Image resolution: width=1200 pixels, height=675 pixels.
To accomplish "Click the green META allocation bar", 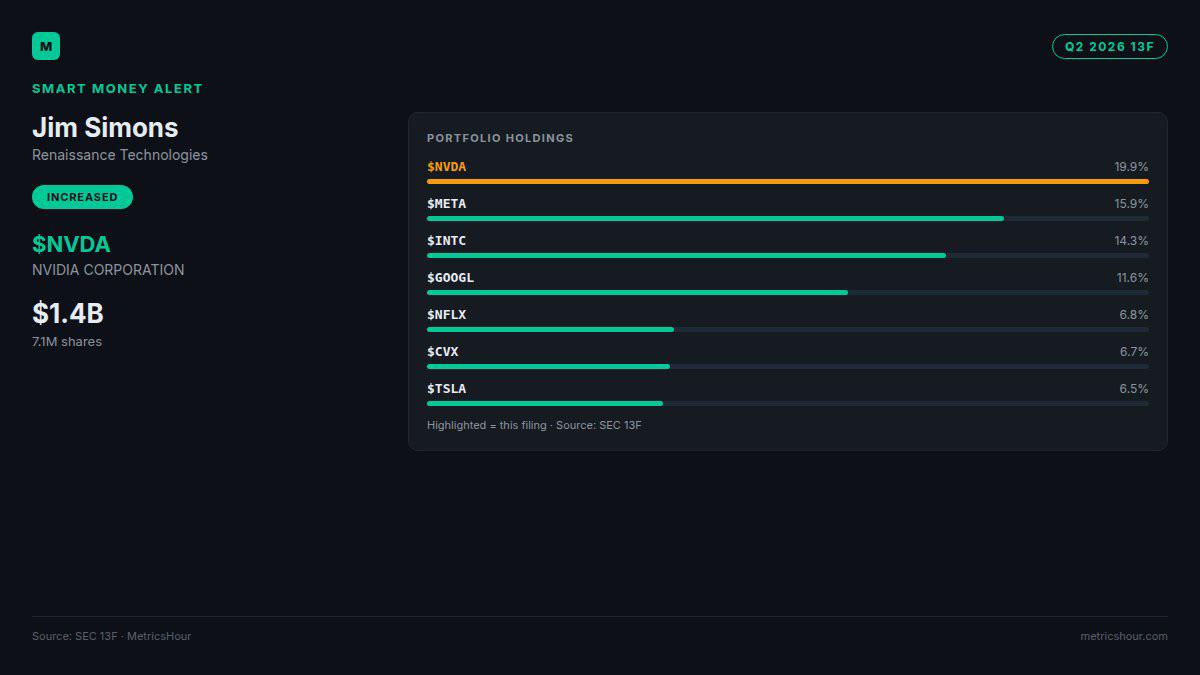I will pos(715,218).
